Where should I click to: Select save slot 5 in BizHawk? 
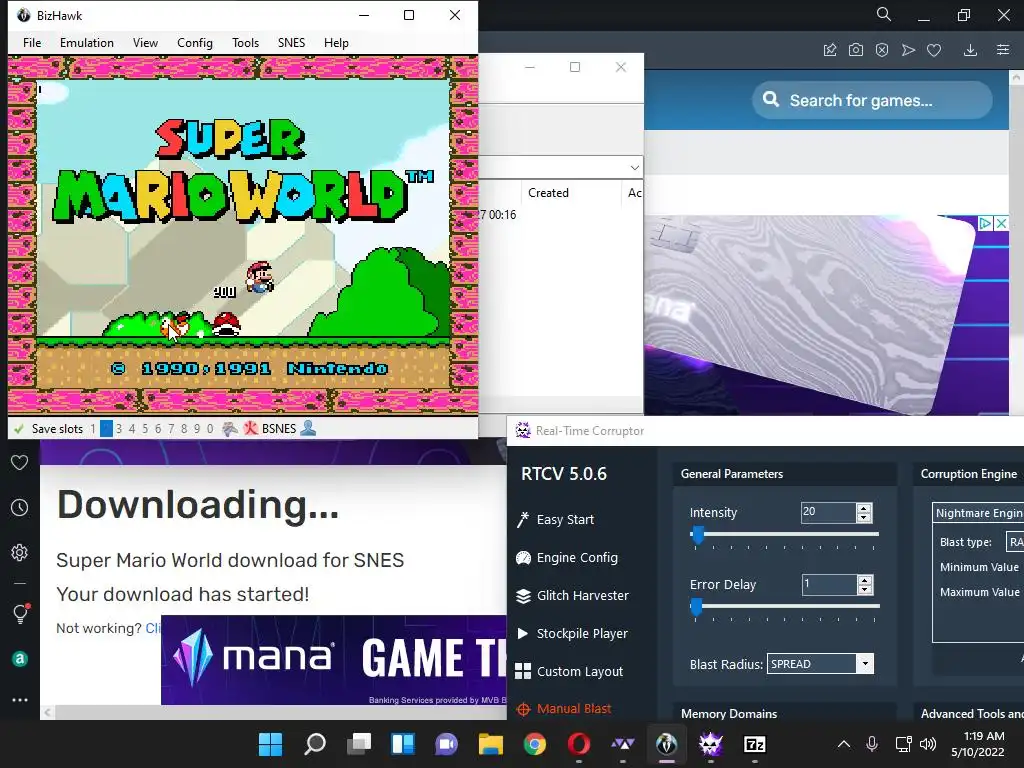(x=145, y=429)
